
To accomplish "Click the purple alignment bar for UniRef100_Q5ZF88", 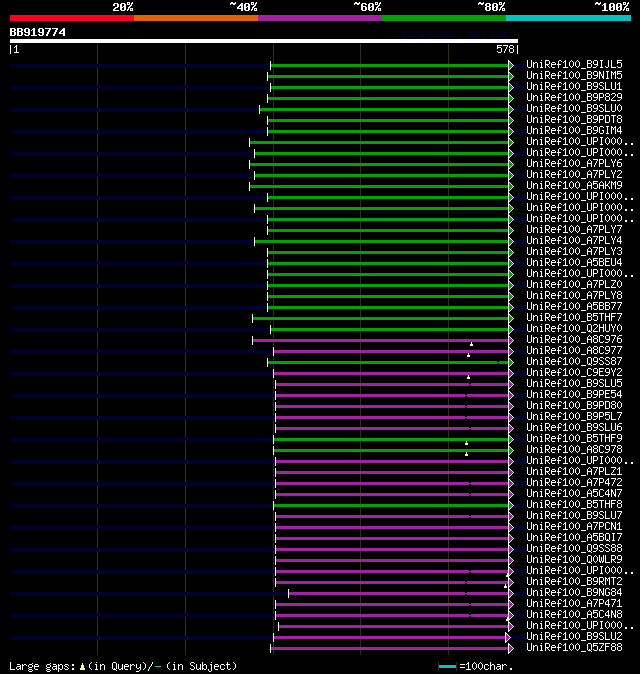I will (389, 649).
